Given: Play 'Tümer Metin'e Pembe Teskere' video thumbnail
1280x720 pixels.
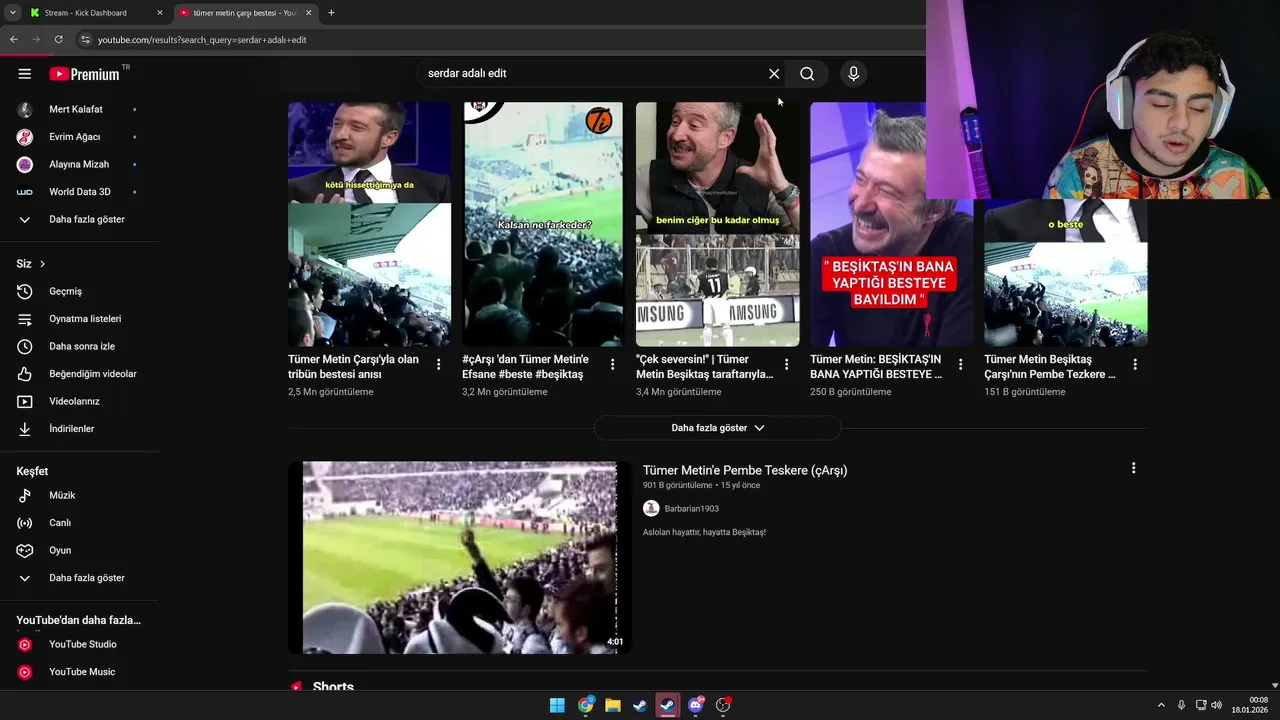Looking at the screenshot, I should (460, 557).
